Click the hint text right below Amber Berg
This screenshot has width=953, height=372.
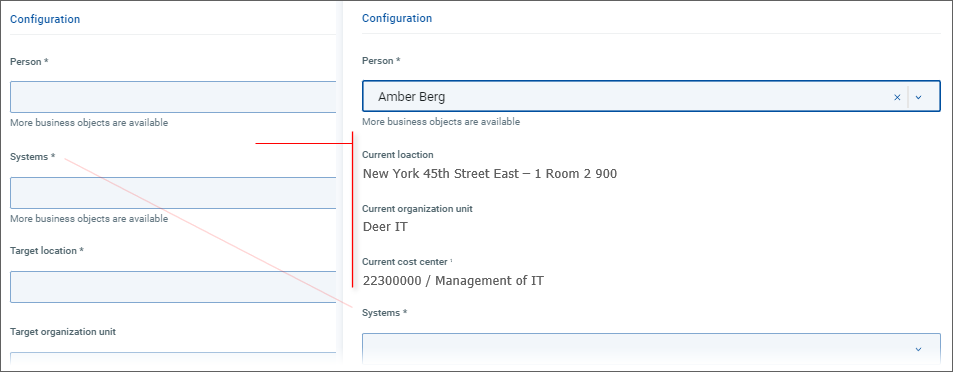pos(441,122)
